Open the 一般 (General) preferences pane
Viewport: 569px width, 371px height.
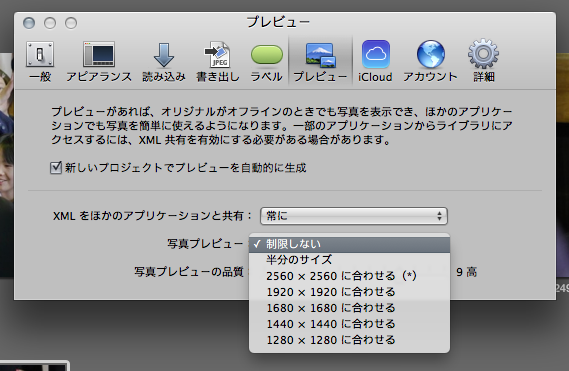[x=40, y=61]
